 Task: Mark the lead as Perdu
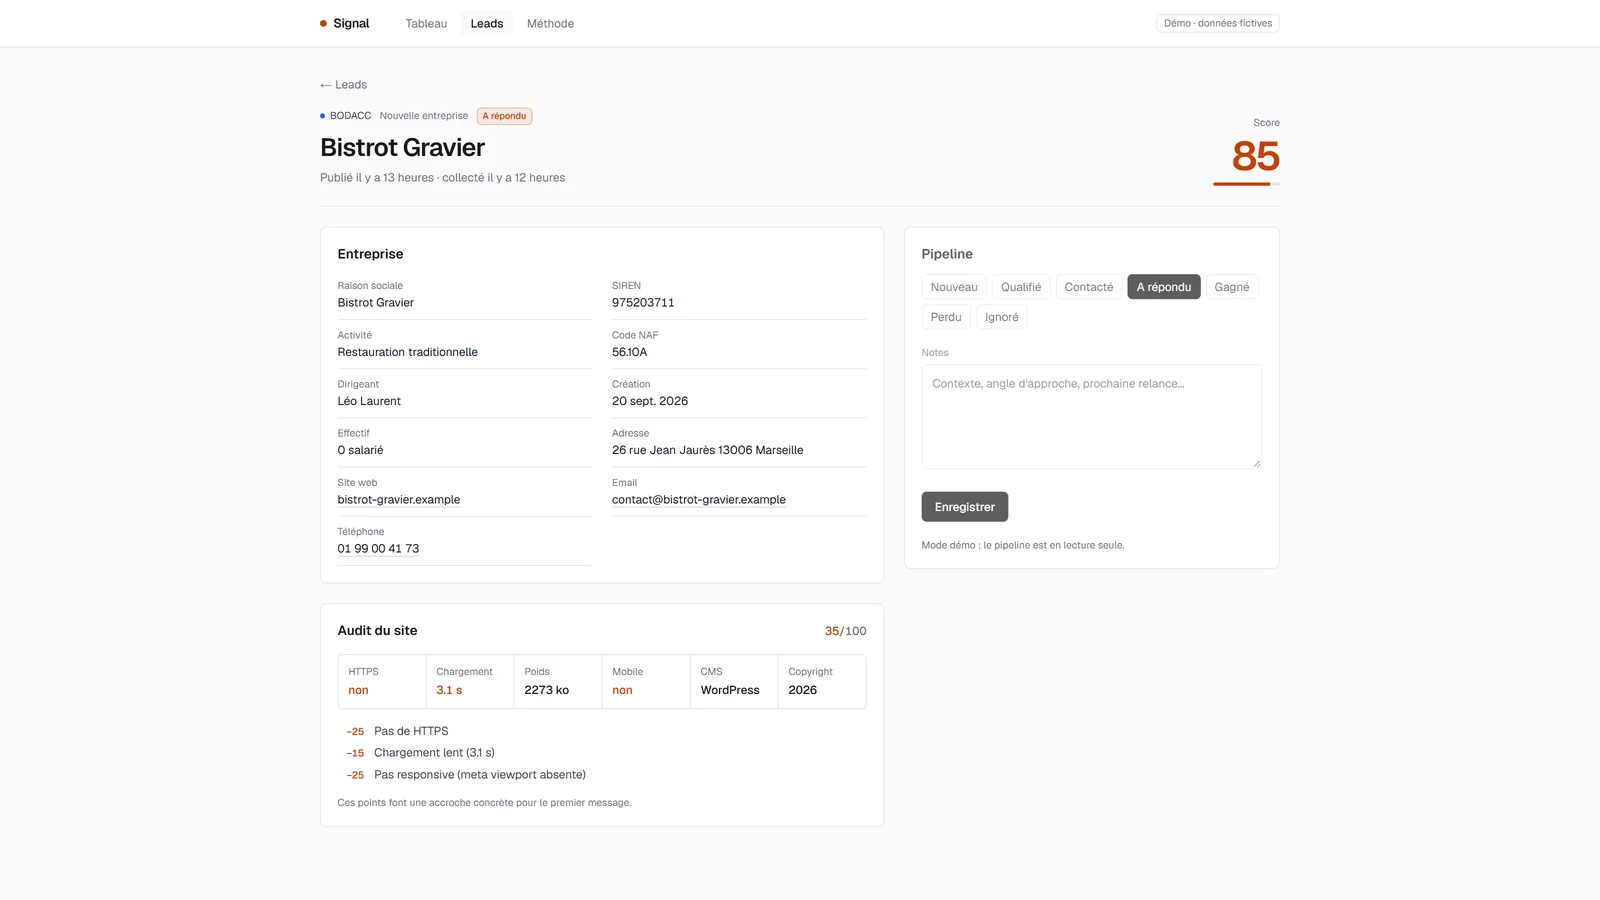(x=946, y=317)
